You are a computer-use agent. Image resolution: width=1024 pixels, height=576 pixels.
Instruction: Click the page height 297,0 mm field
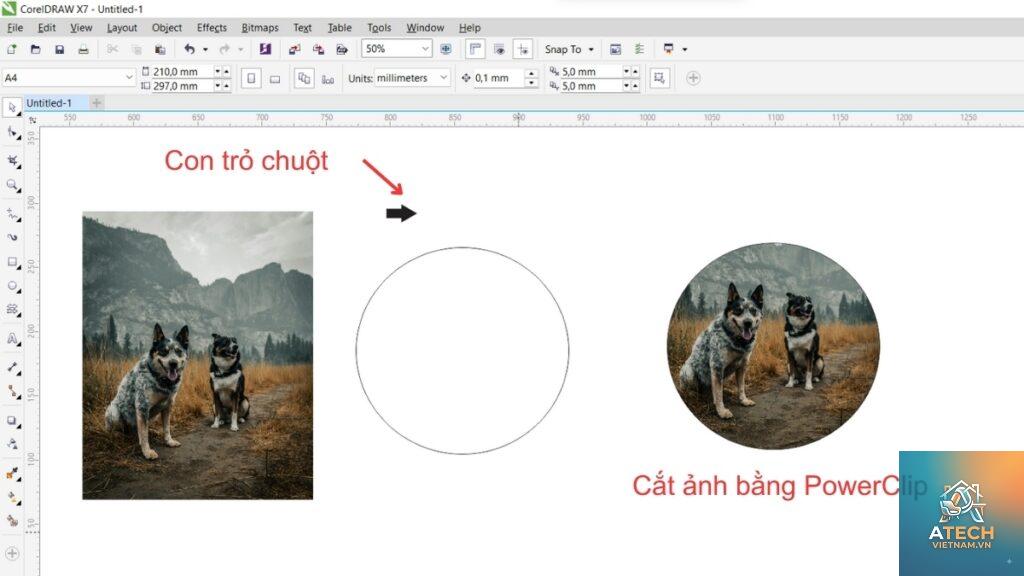point(184,86)
